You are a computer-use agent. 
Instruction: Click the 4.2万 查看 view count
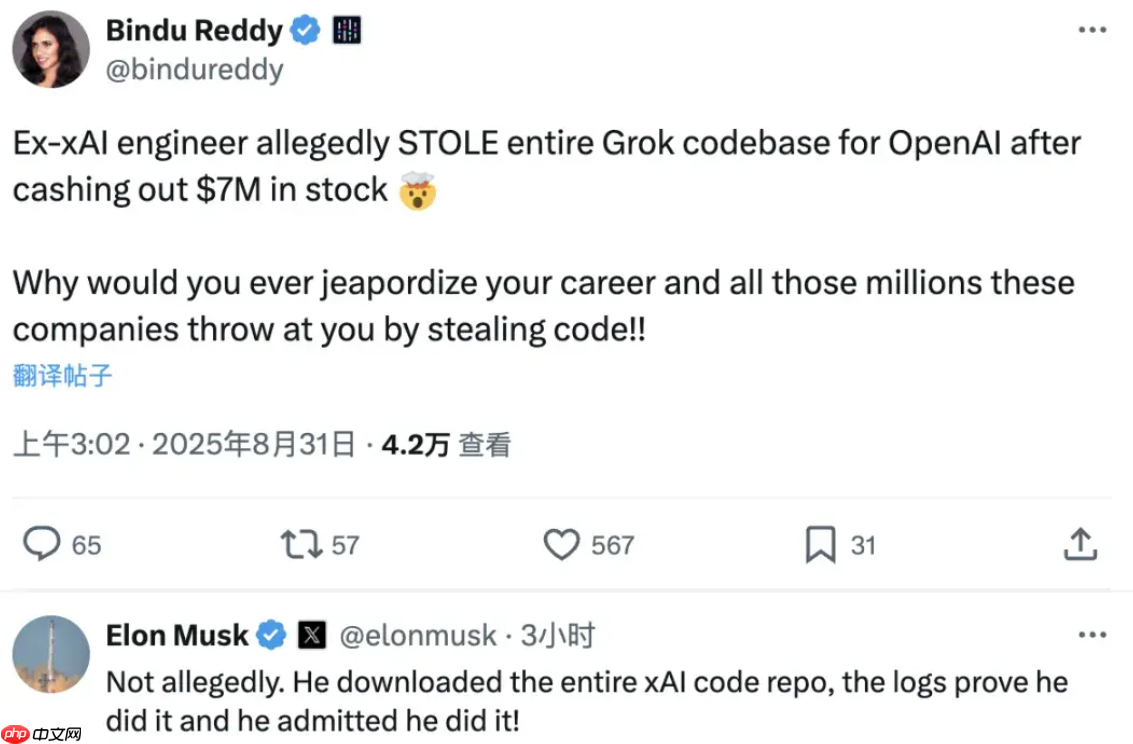coord(446,444)
